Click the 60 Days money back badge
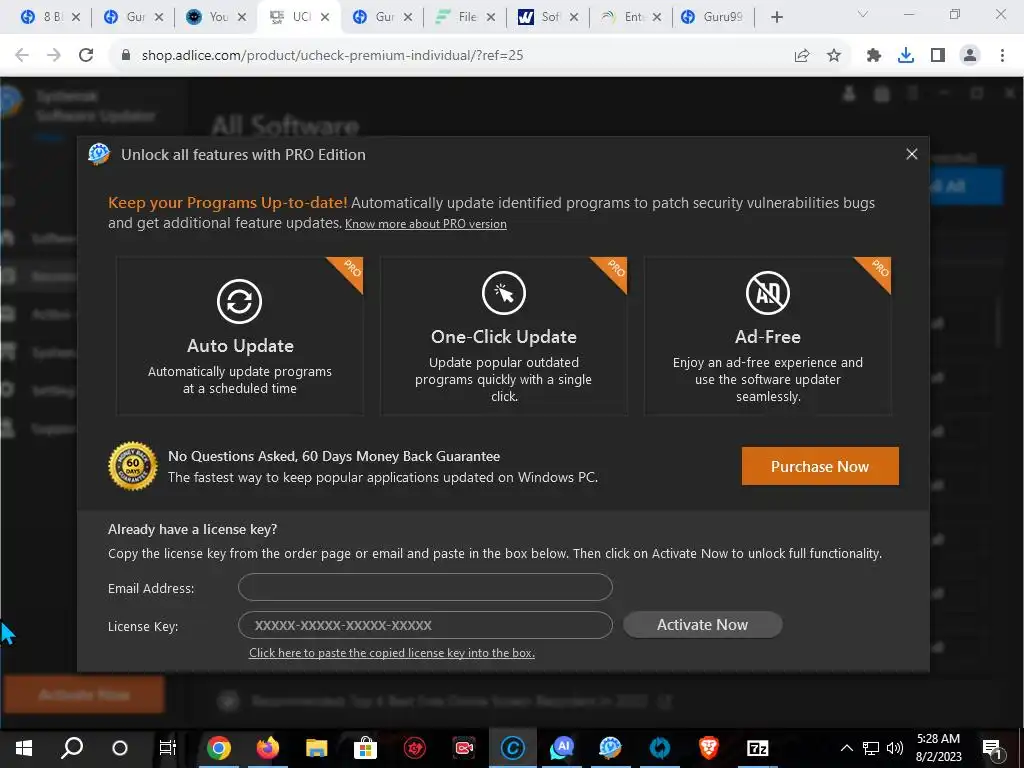1024x768 pixels. click(133, 466)
